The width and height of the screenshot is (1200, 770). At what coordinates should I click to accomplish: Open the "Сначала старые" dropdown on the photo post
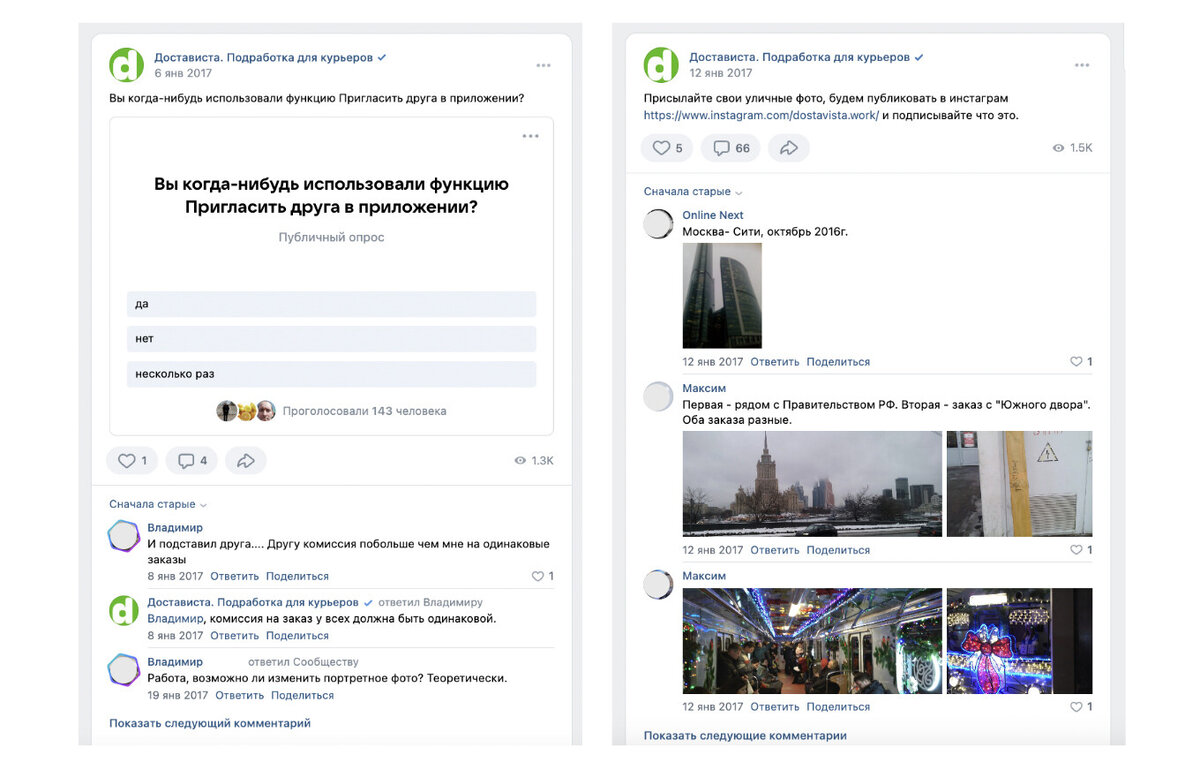tap(688, 191)
